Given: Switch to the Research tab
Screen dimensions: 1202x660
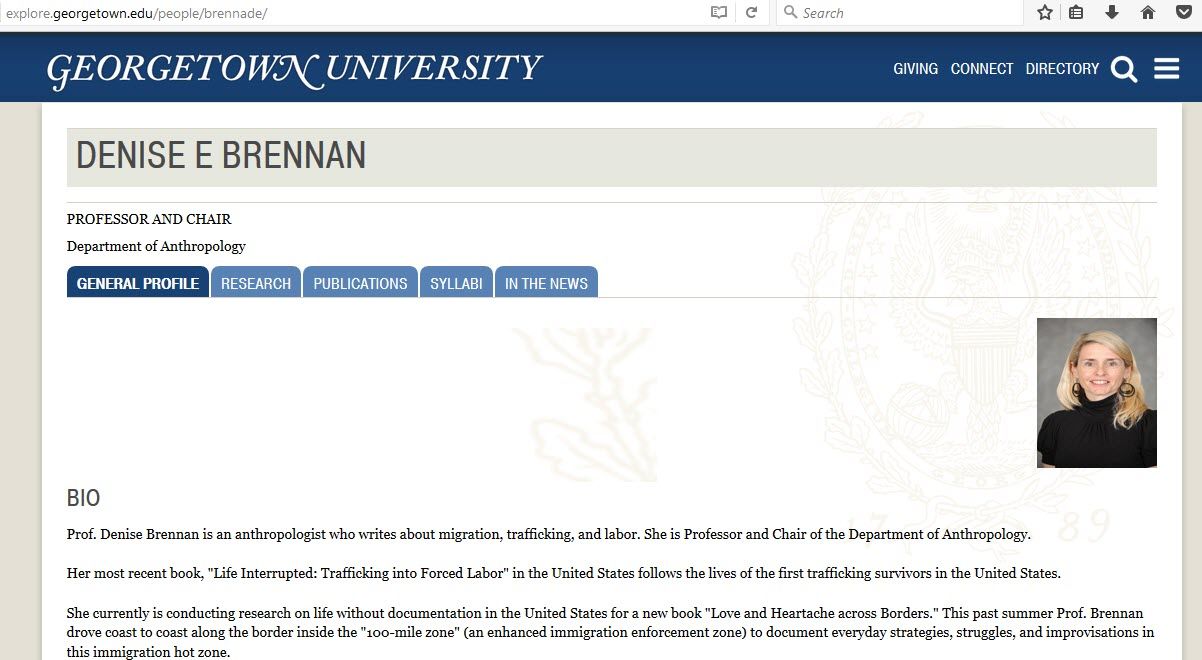Looking at the screenshot, I should tap(256, 283).
